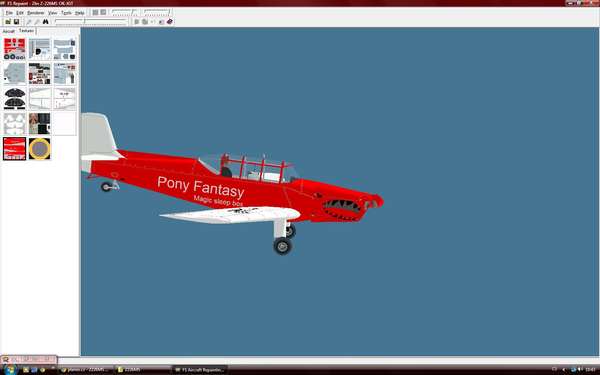The height and width of the screenshot is (375, 600).
Task: Click the gray icon right of long slider
Action: click(x=137, y=22)
